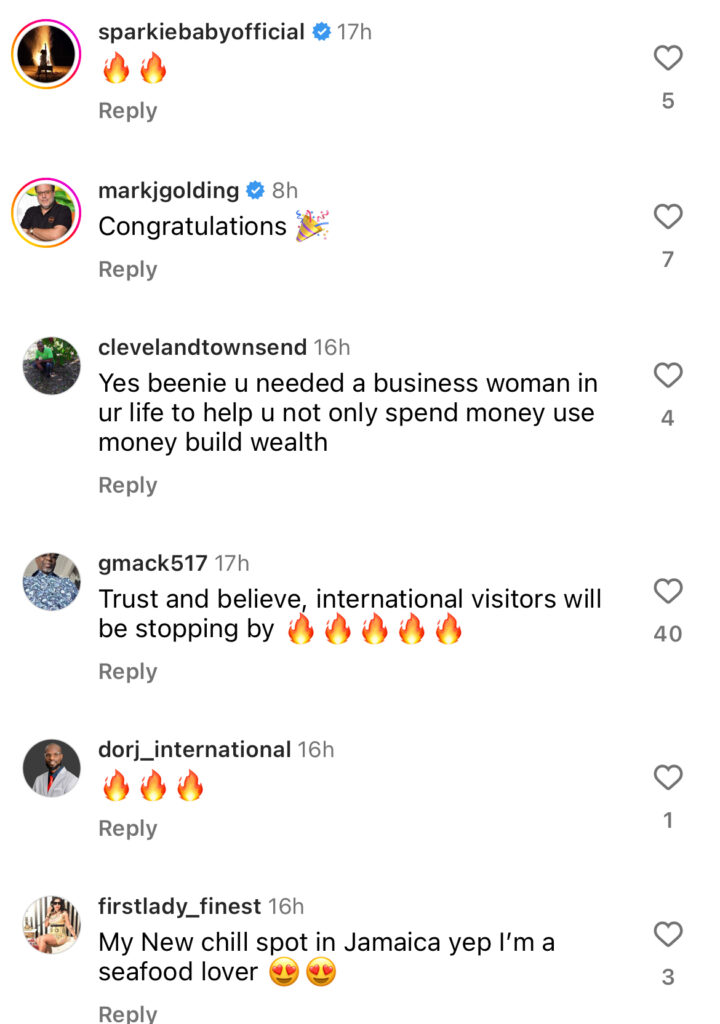Visit the dorj_international profile username

[x=194, y=749]
